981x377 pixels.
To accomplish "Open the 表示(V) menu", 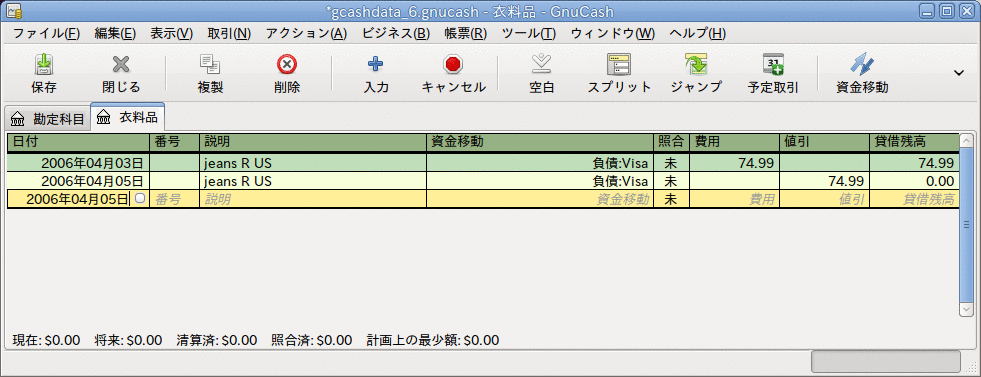I will (171, 34).
